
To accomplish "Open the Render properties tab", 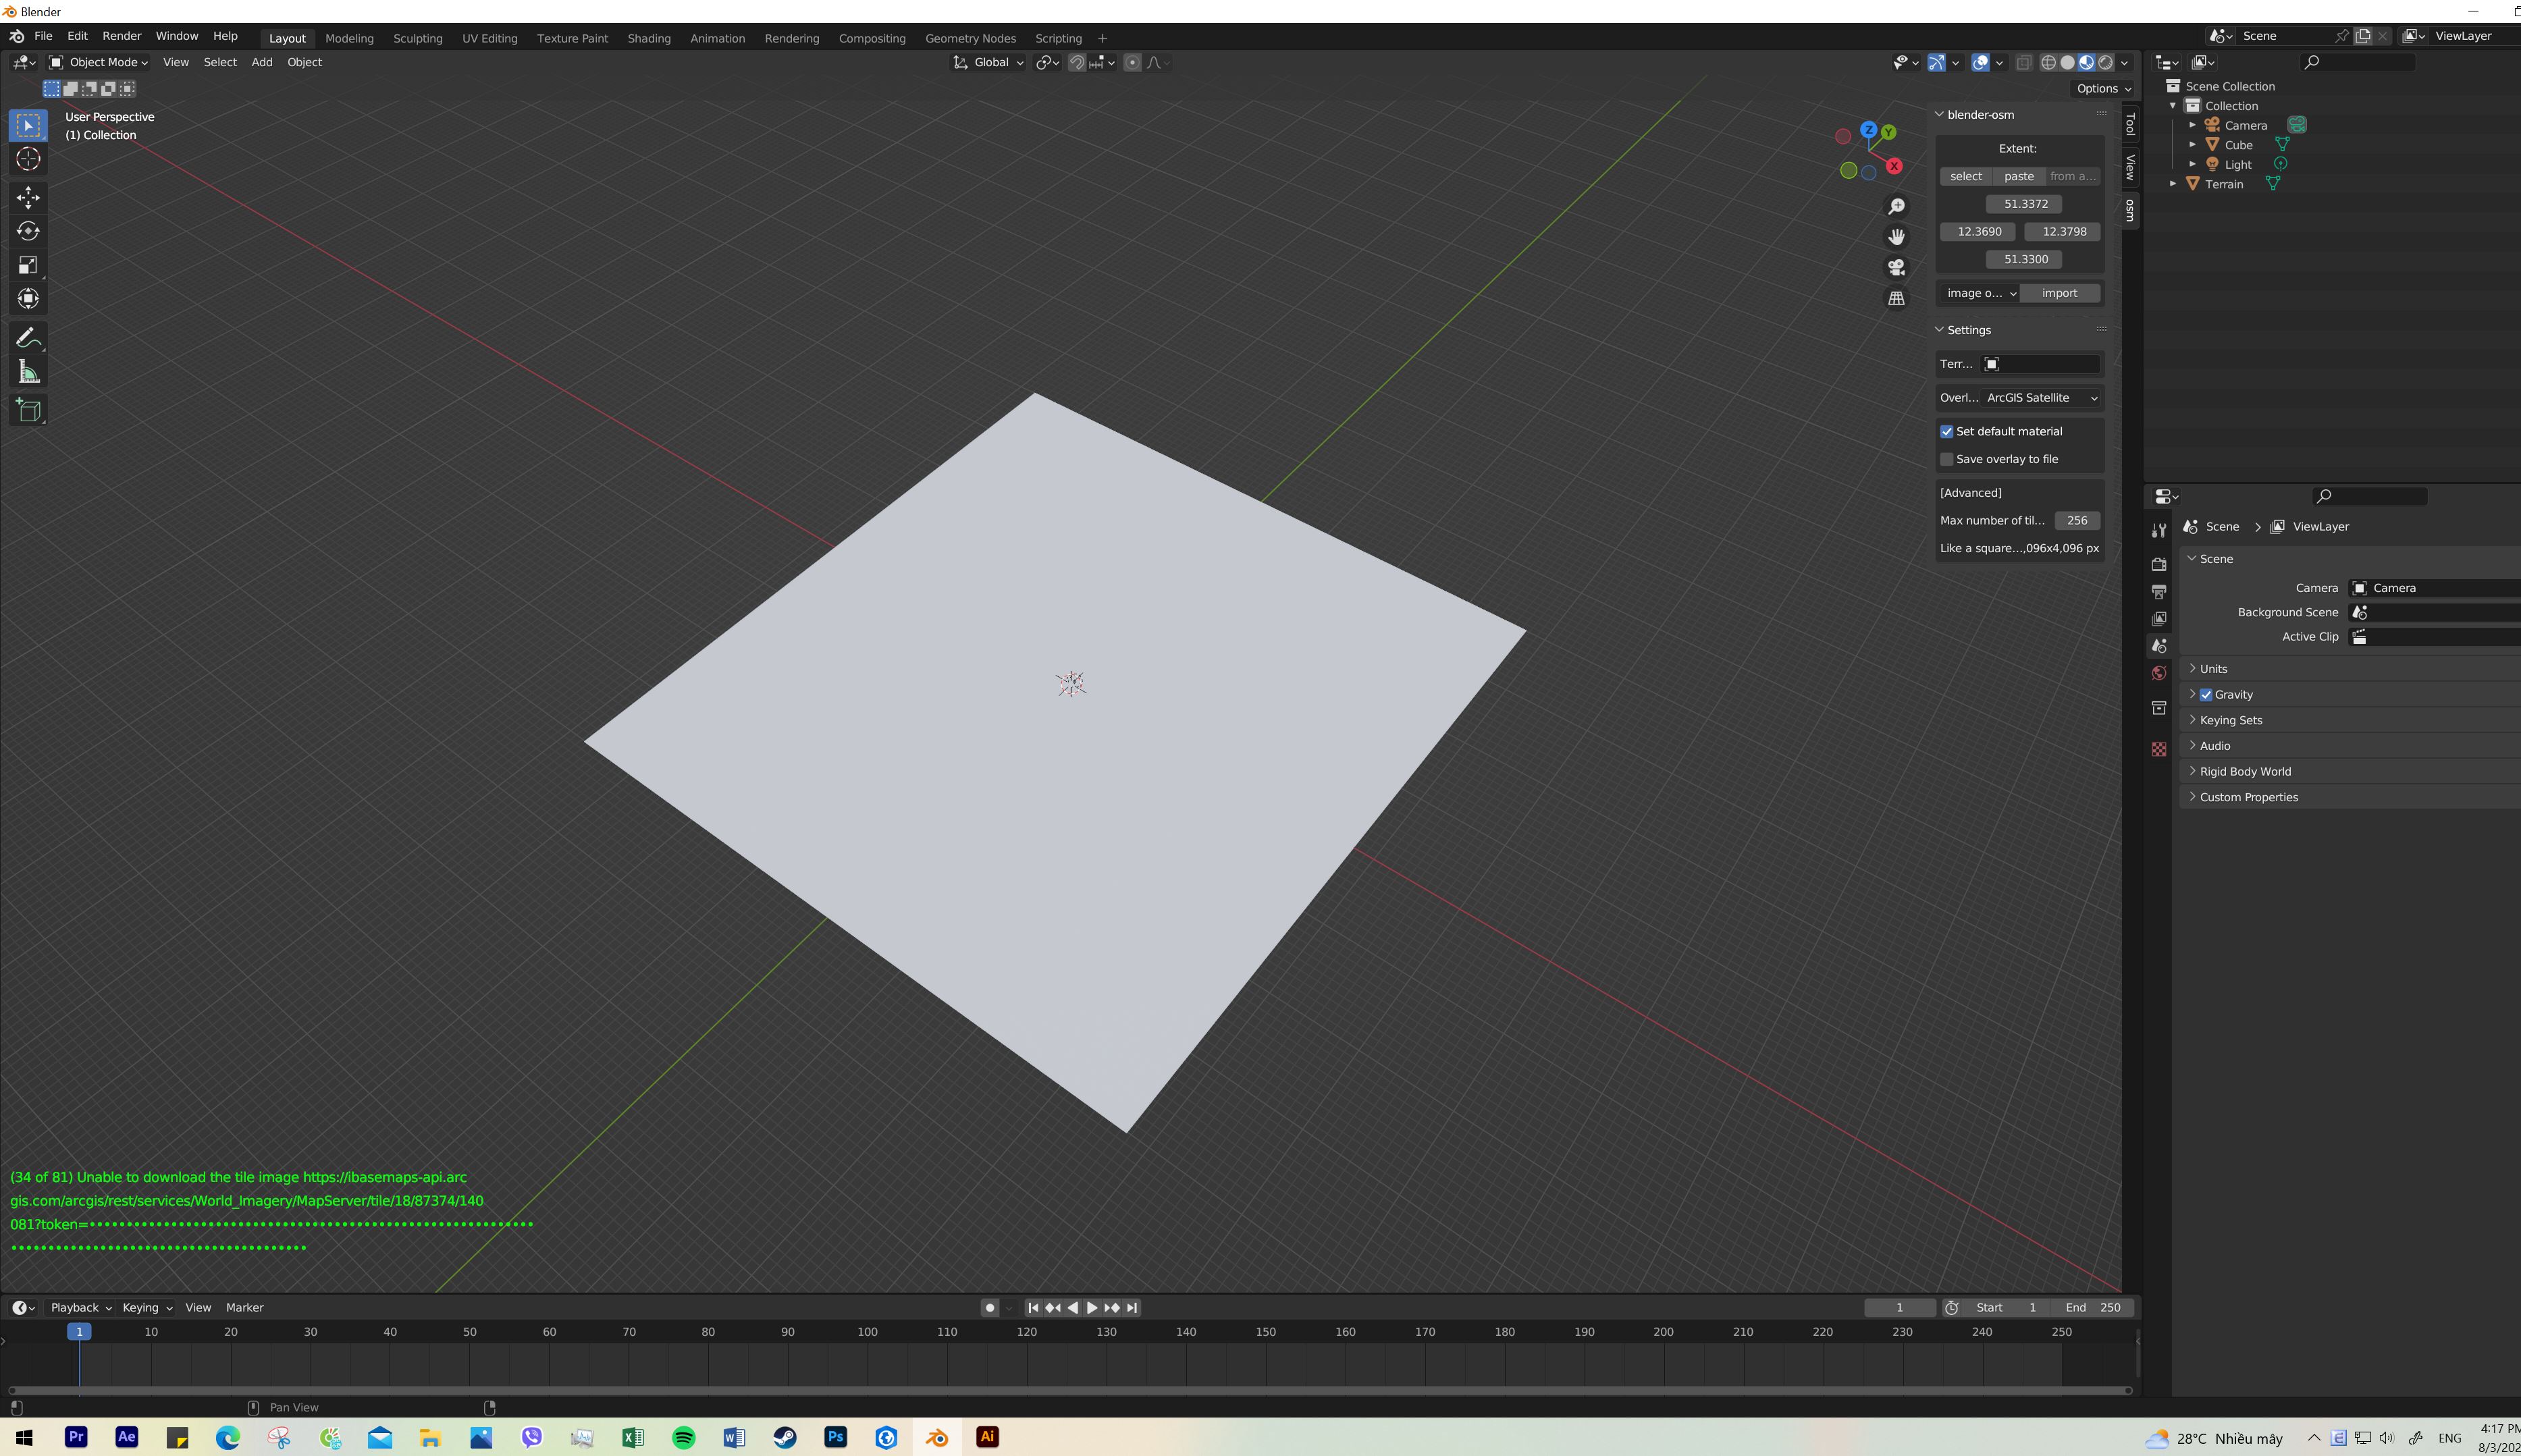I will (x=2159, y=563).
